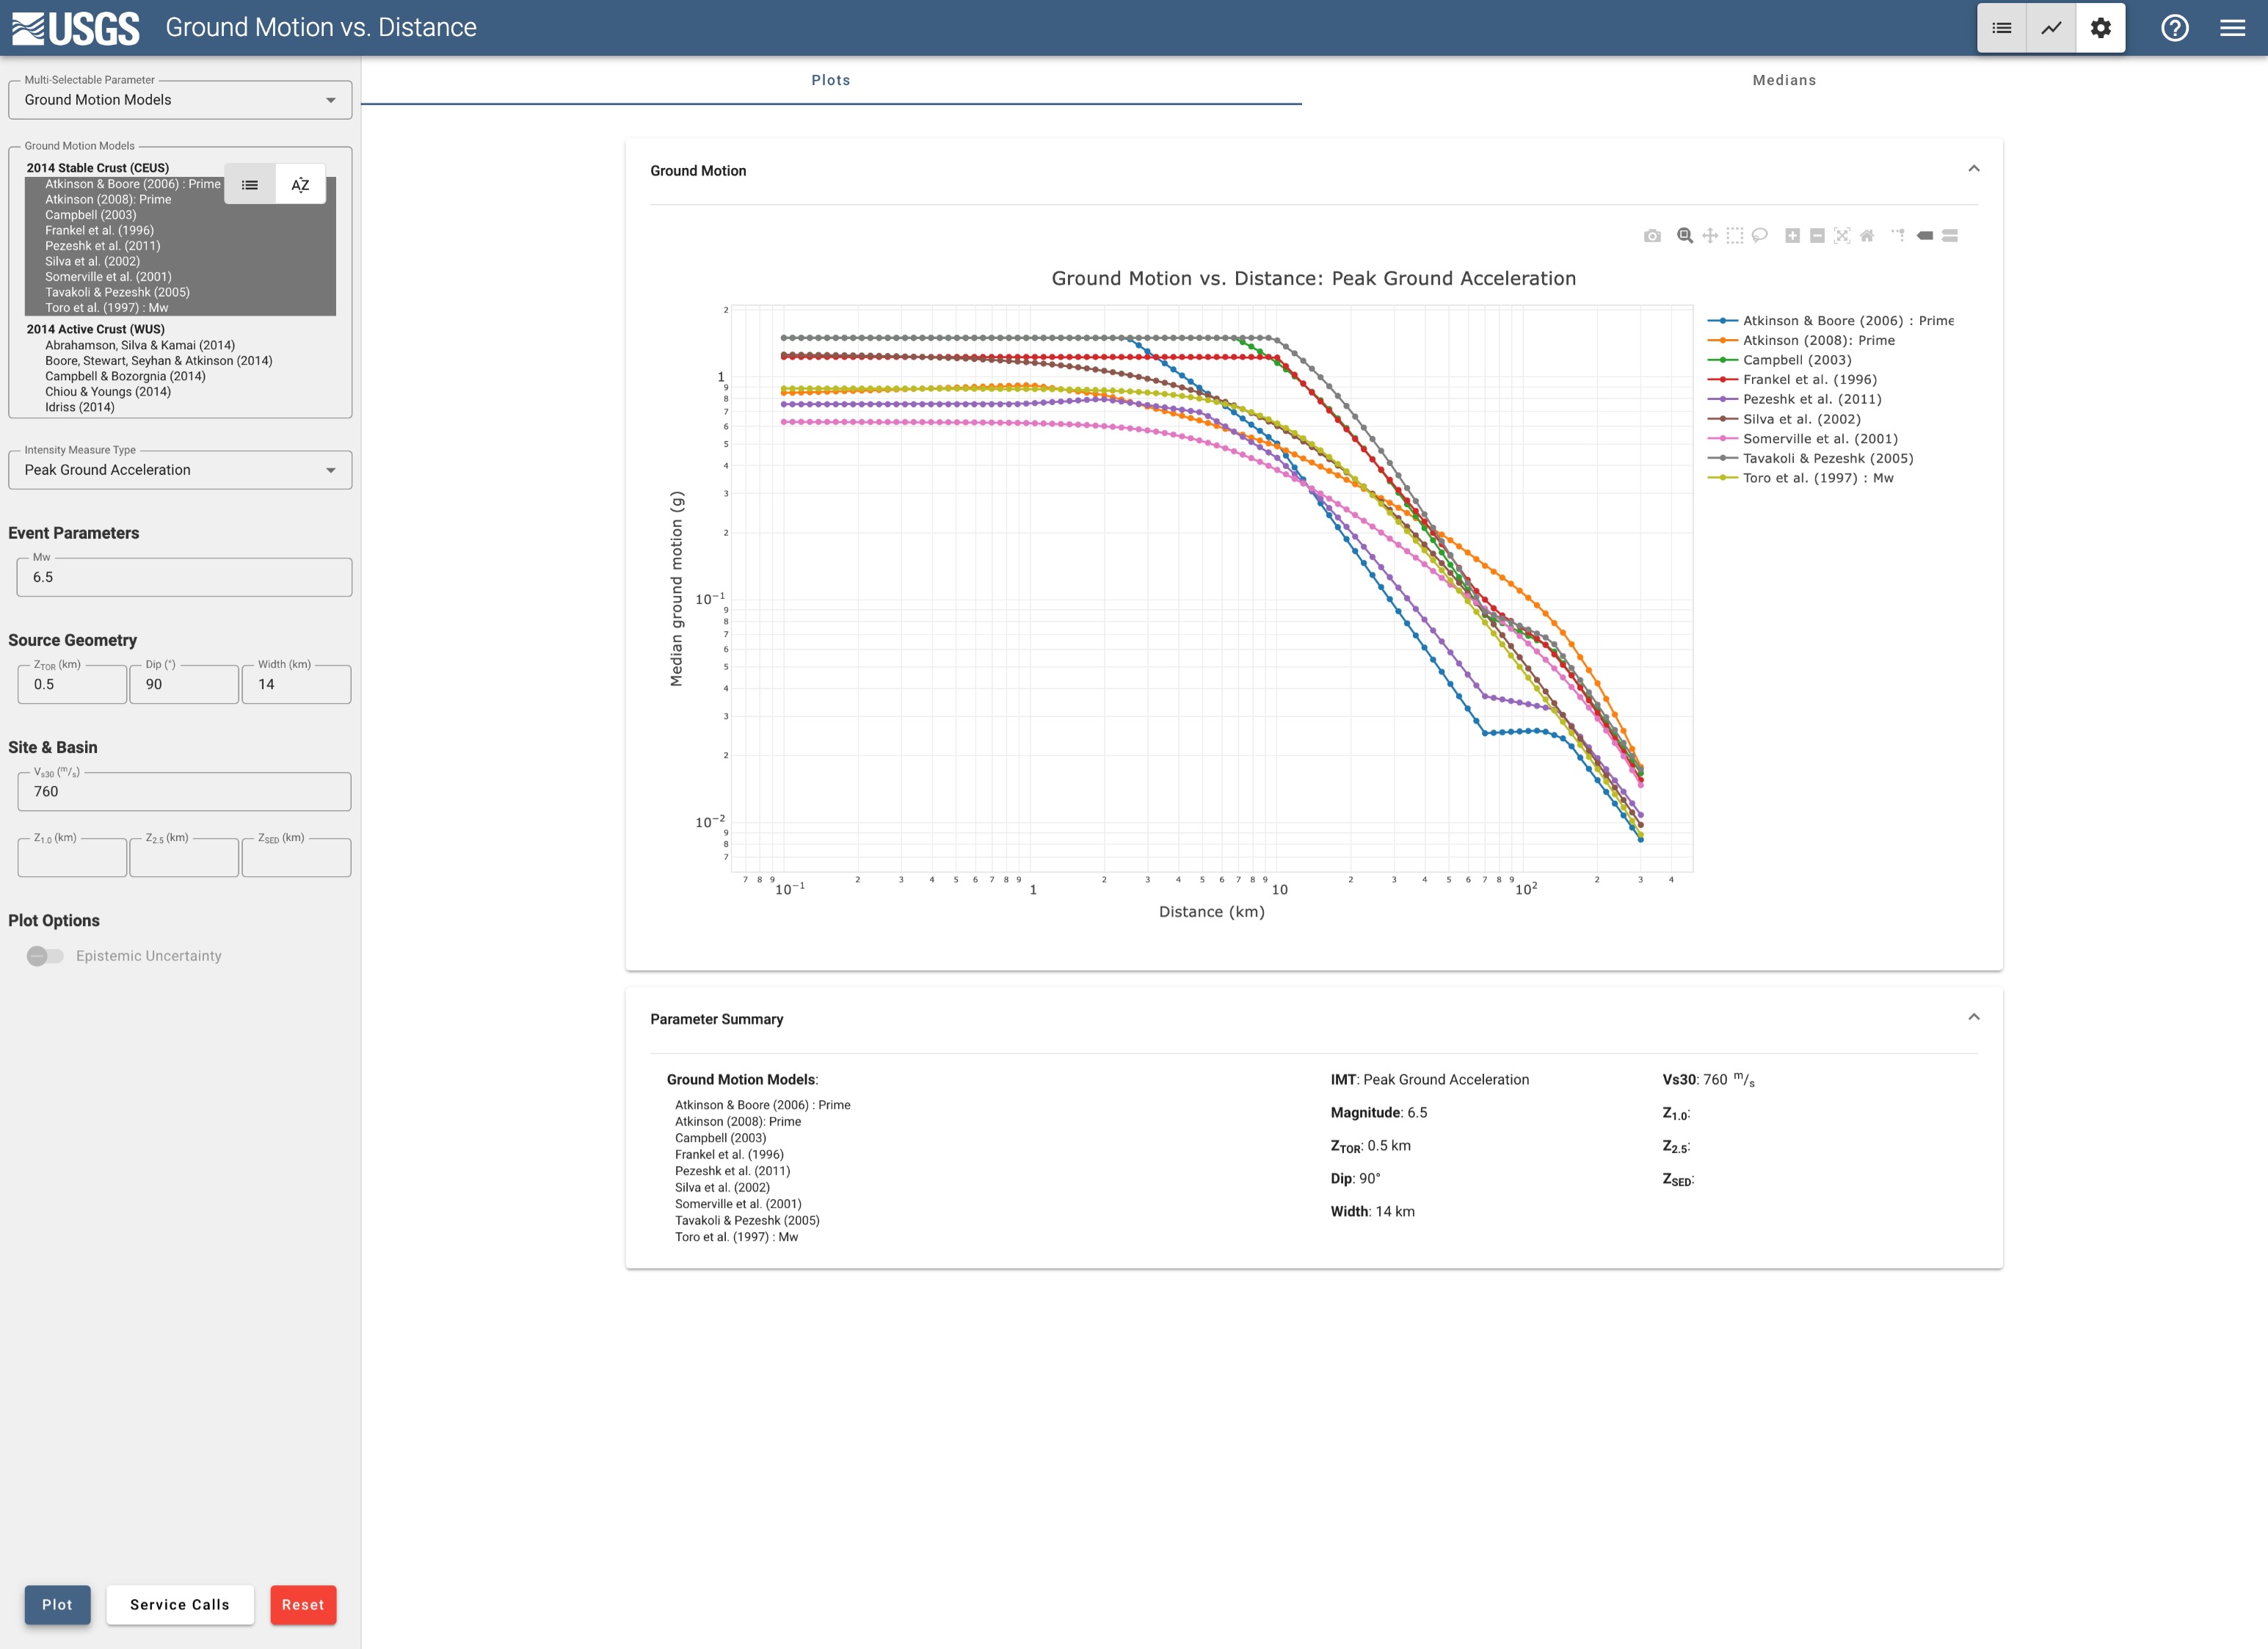
Task: Click the red Reset button
Action: point(303,1605)
